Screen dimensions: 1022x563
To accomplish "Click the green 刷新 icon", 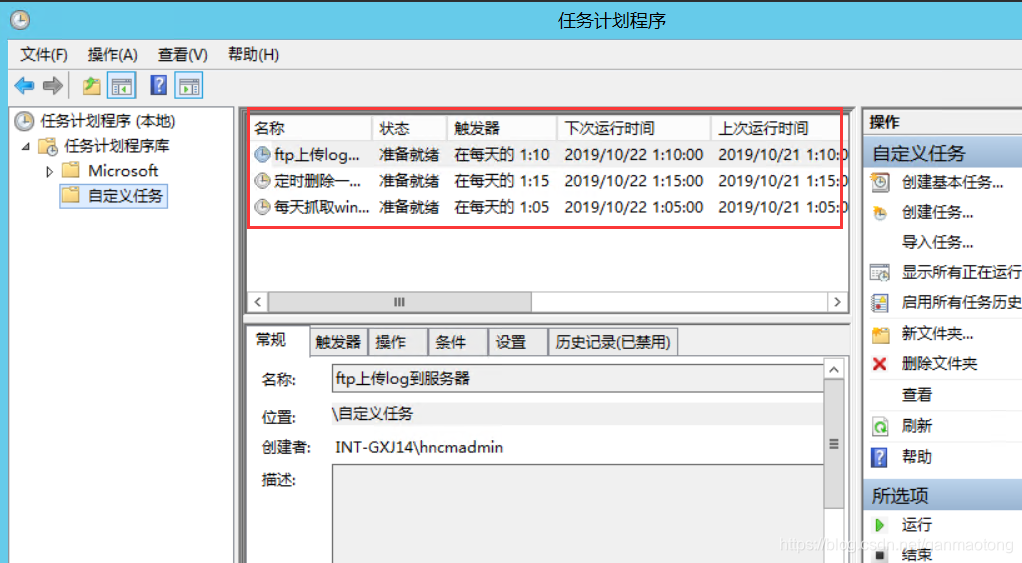I will [880, 426].
